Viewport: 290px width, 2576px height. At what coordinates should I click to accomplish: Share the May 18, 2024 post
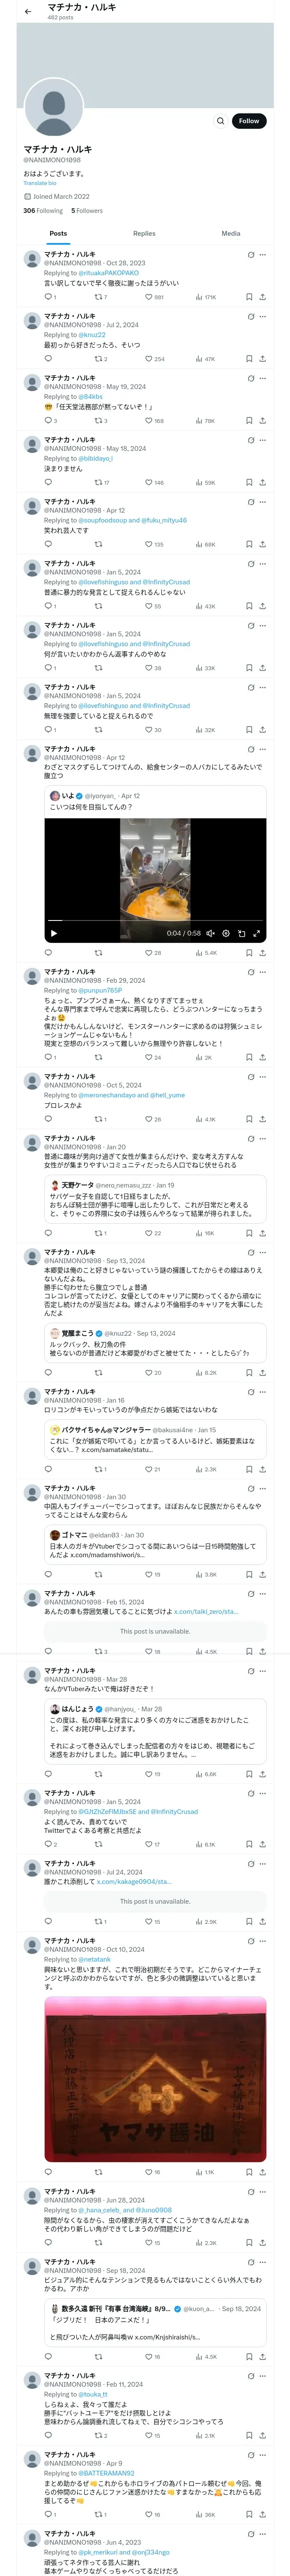click(262, 483)
